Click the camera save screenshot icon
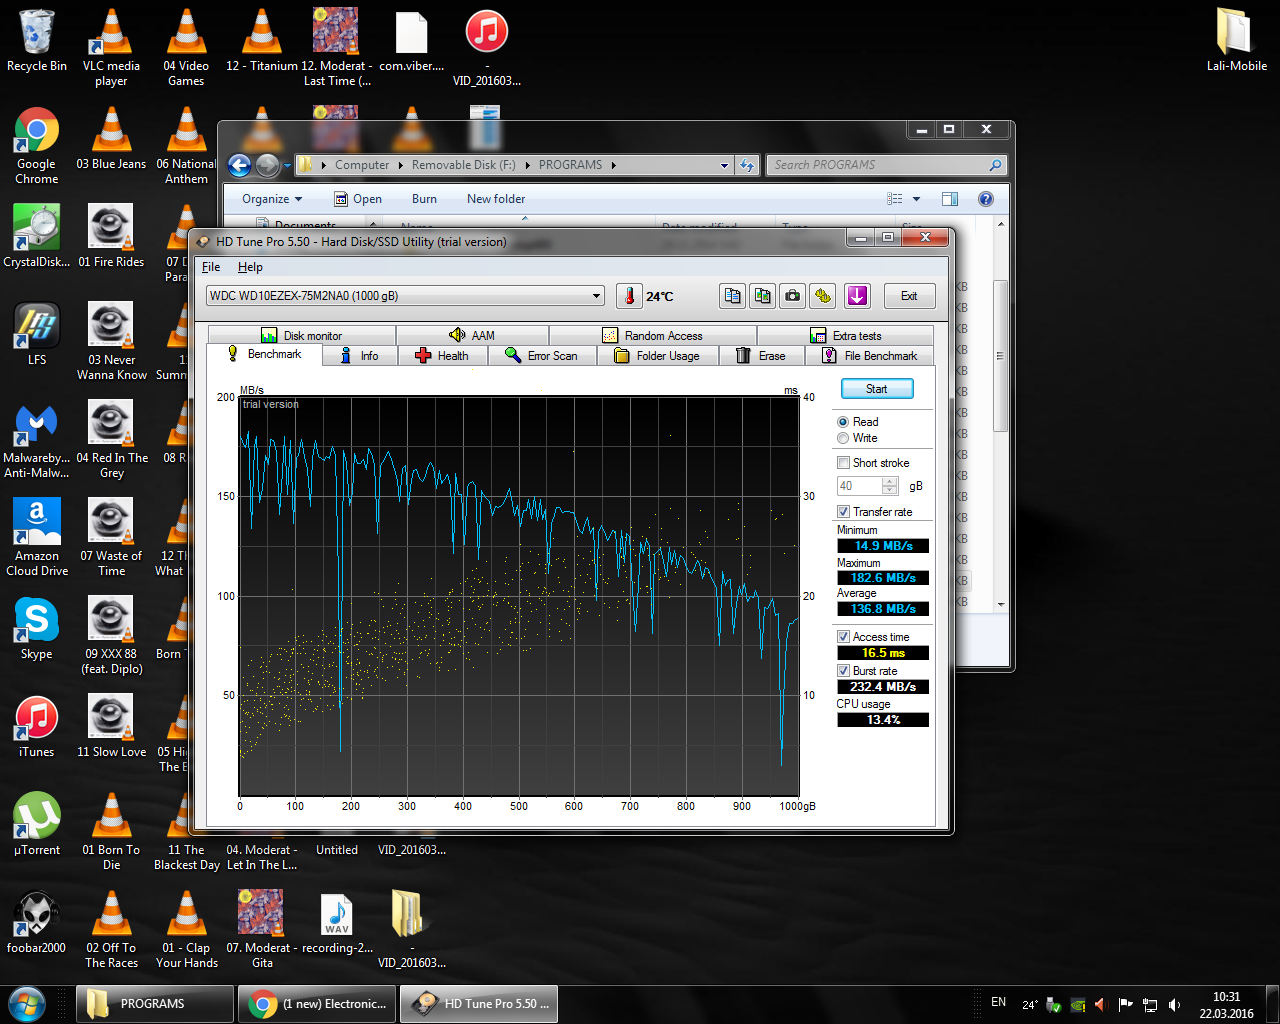This screenshot has height=1024, width=1280. point(793,296)
